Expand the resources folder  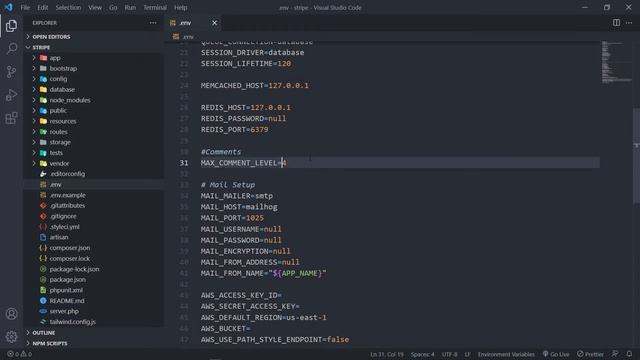pos(94,121)
